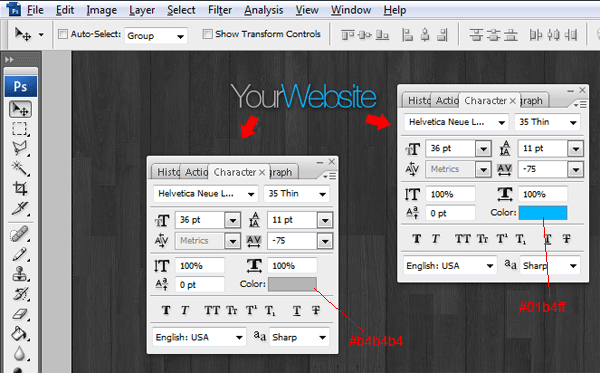Open English: USA dropdown in blue-swatch panel
600x373 pixels.
pyautogui.click(x=450, y=266)
